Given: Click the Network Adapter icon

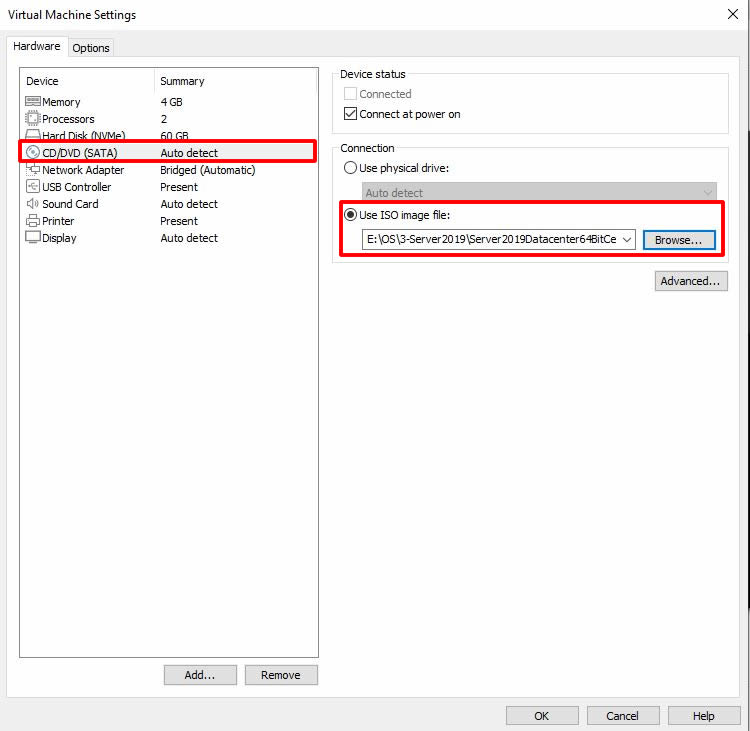Looking at the screenshot, I should 33,169.
